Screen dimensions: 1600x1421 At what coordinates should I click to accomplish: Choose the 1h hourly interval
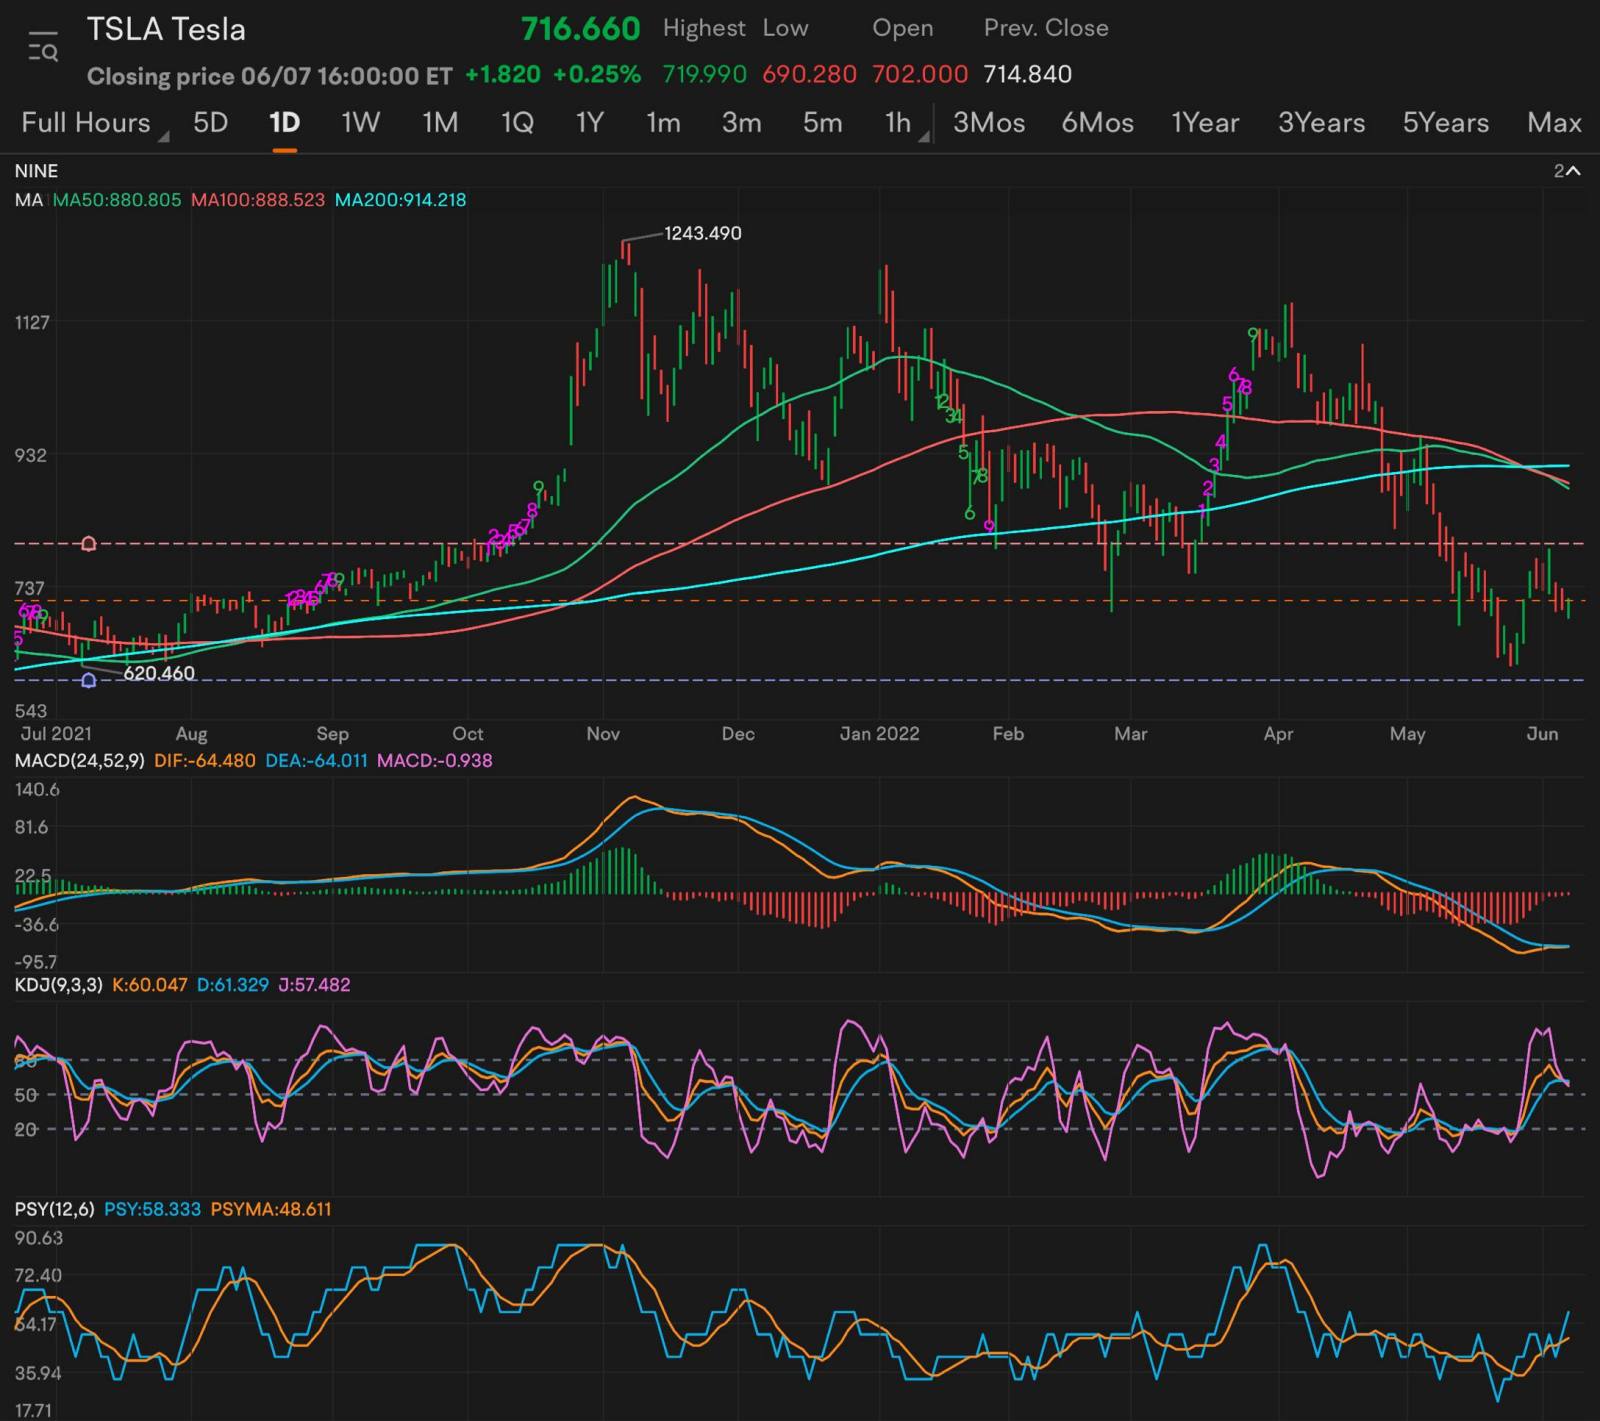click(897, 123)
